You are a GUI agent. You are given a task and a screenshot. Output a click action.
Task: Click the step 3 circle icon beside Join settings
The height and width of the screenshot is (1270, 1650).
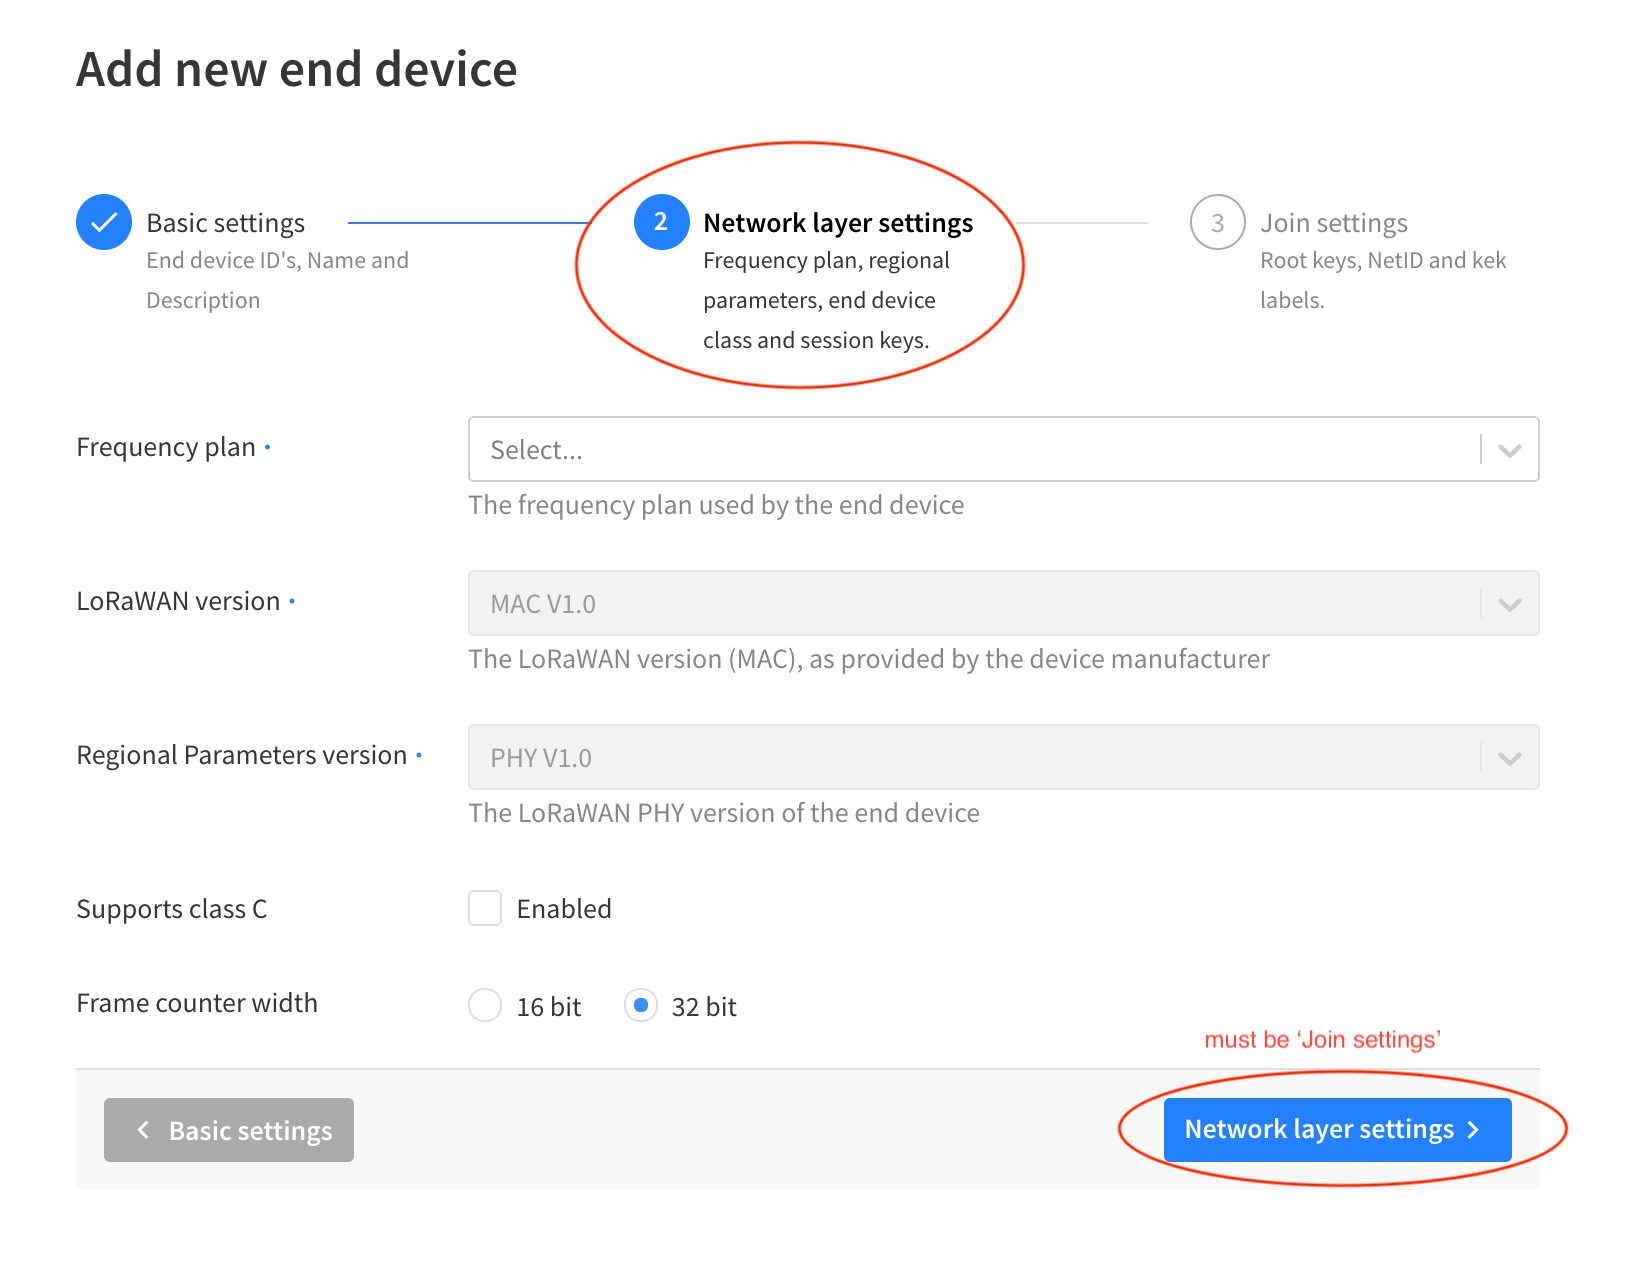[x=1217, y=222]
